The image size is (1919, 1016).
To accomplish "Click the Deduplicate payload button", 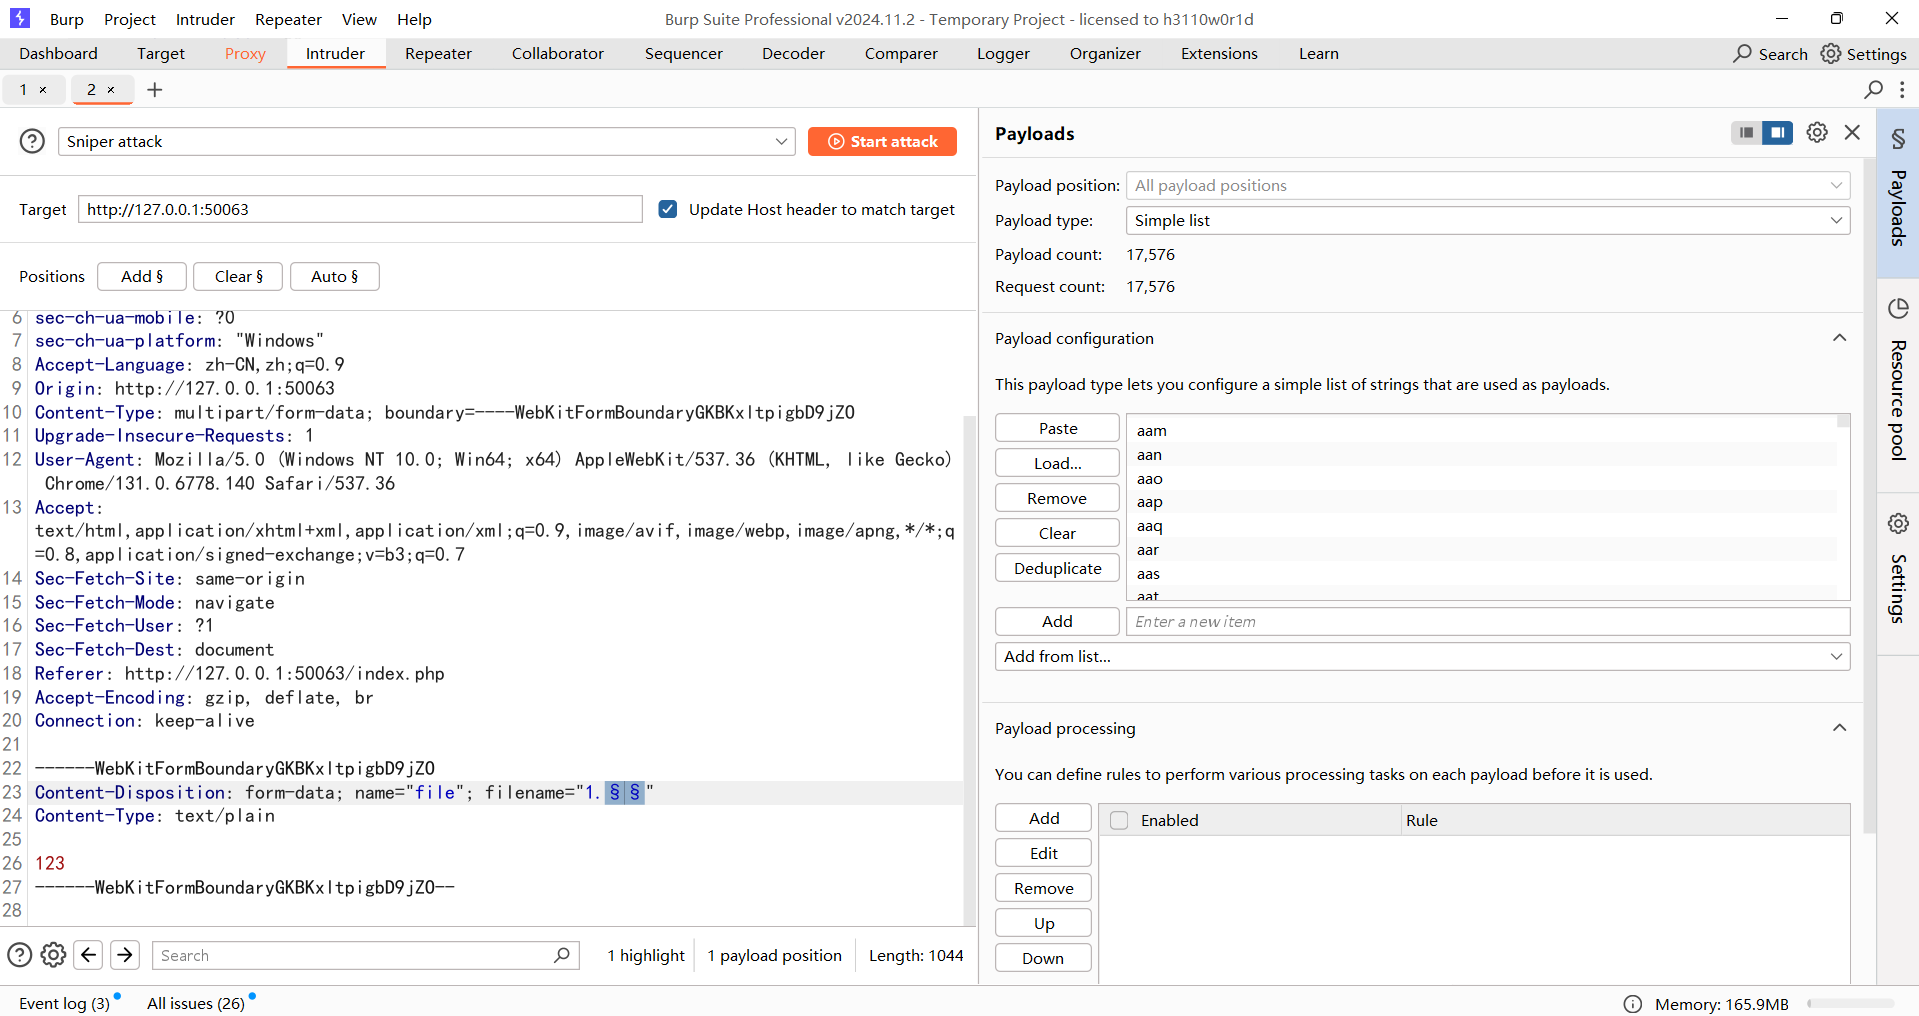I will coord(1057,568).
